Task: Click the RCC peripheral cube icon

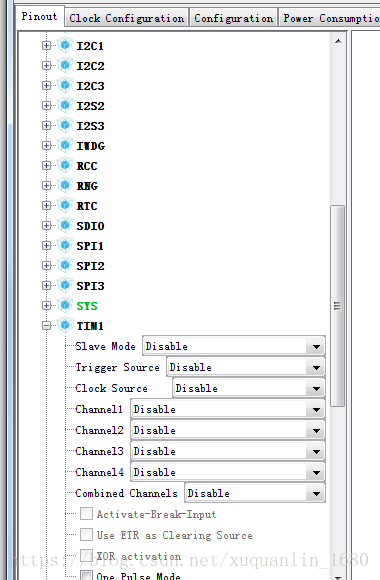Action: 65,165
